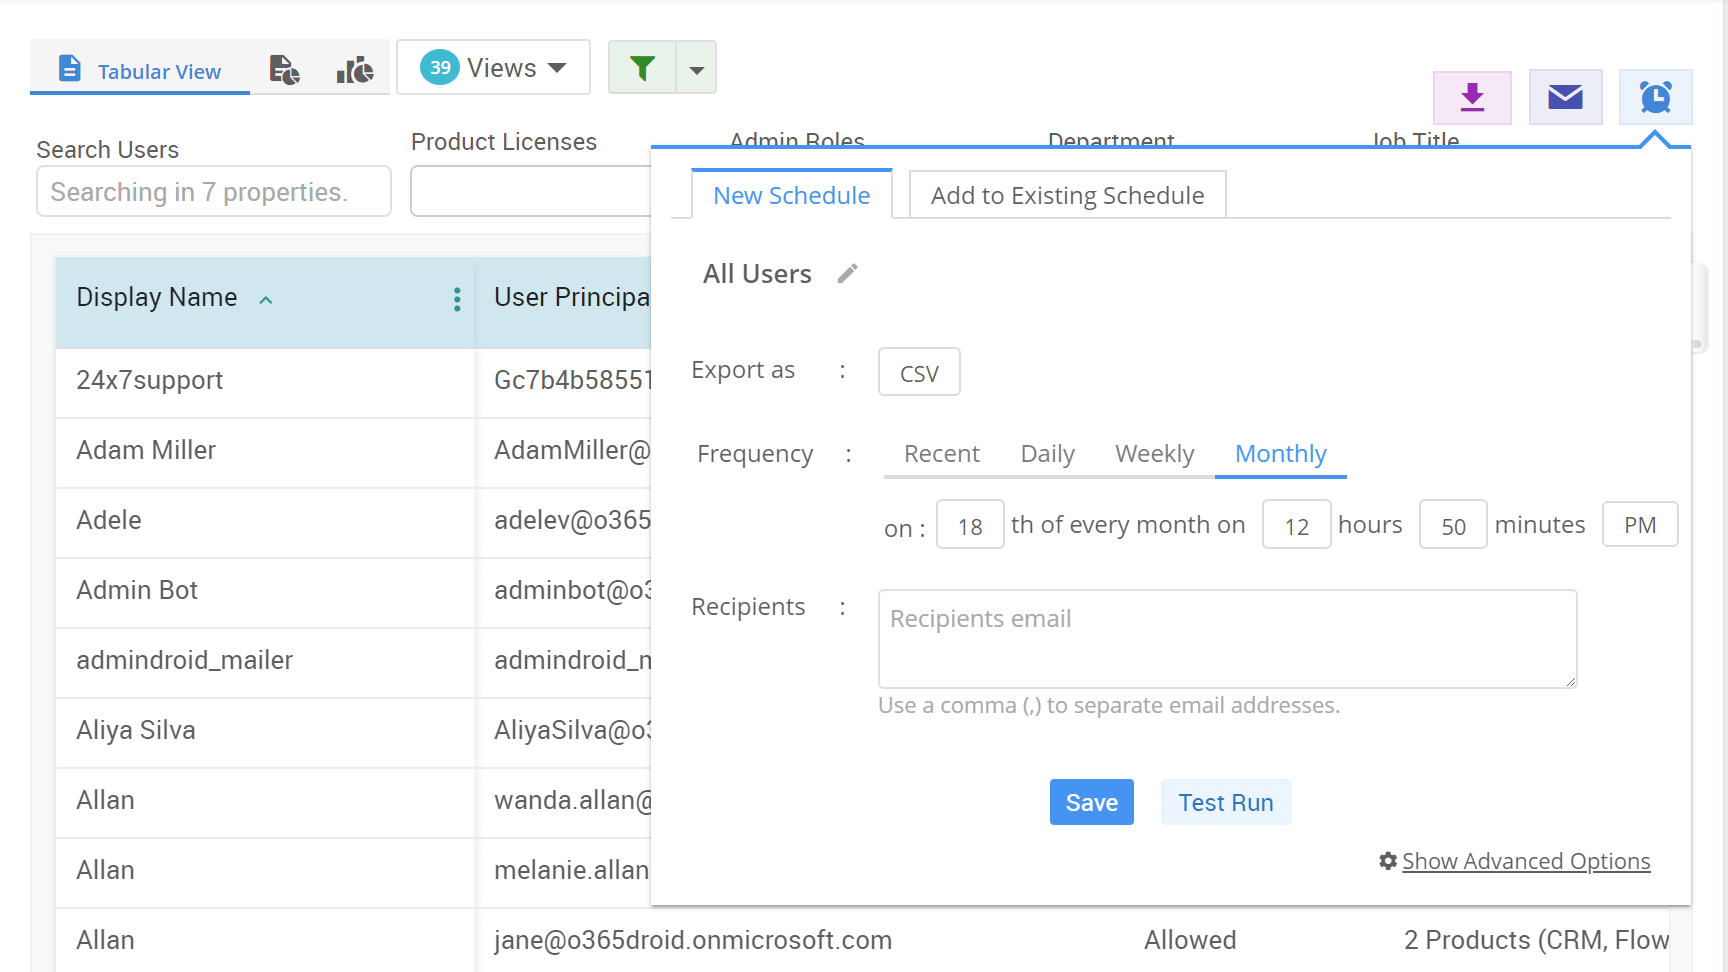1728x972 pixels.
Task: Click the schedule alarm clock icon
Action: click(x=1655, y=97)
